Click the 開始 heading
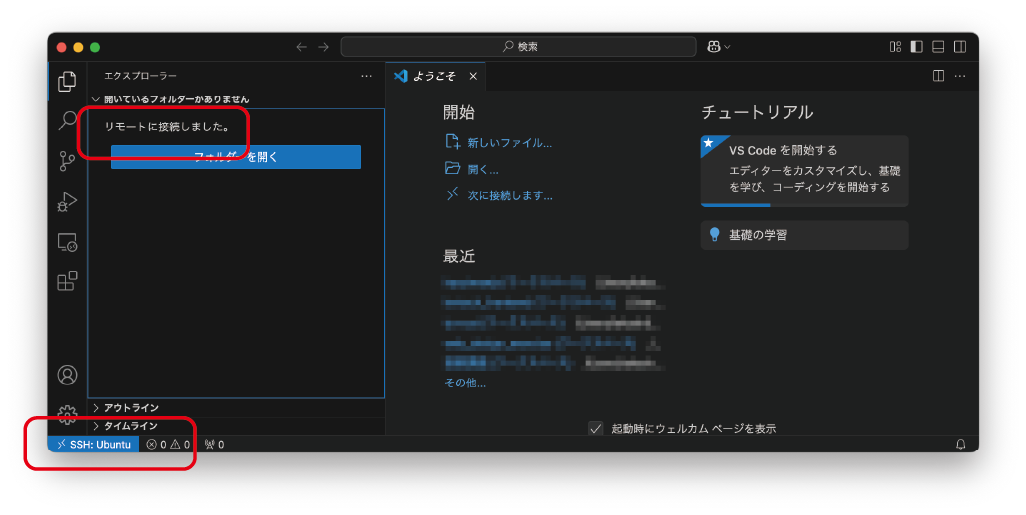This screenshot has height=515, width=1026. 459,113
